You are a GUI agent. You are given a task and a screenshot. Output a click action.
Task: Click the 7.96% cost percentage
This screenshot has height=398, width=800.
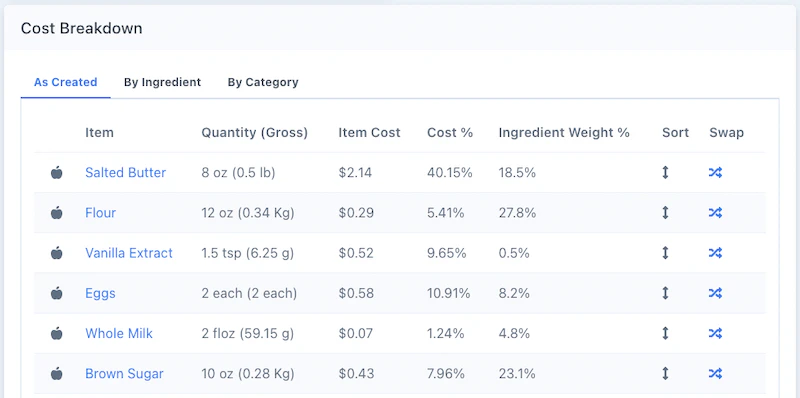[446, 374]
